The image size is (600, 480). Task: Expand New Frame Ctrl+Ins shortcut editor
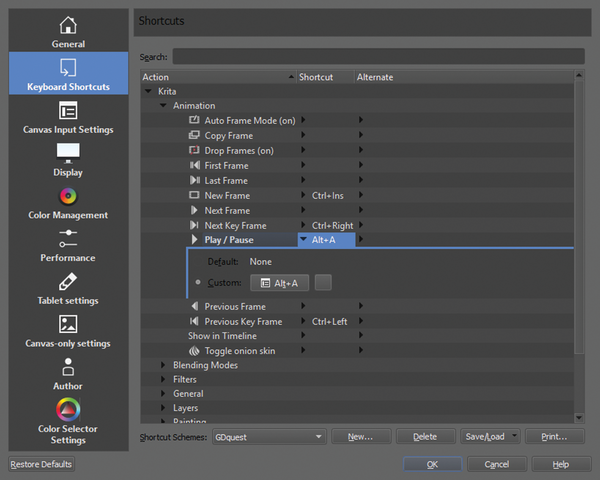(x=303, y=195)
